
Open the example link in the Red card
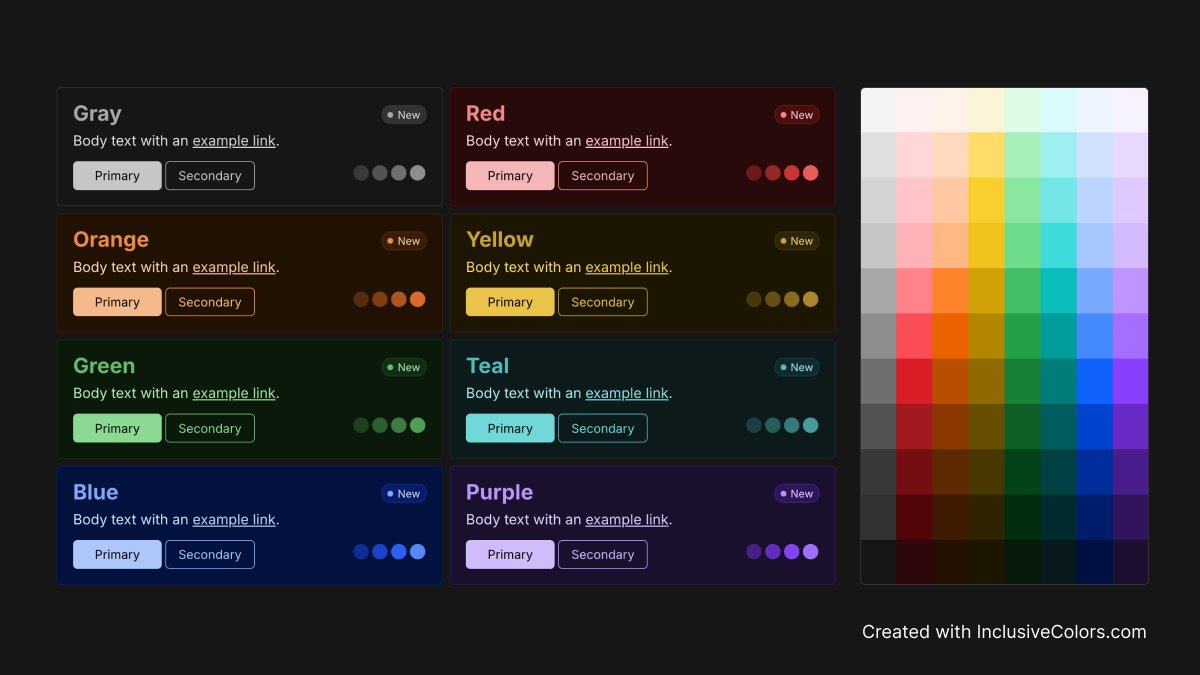(627, 141)
